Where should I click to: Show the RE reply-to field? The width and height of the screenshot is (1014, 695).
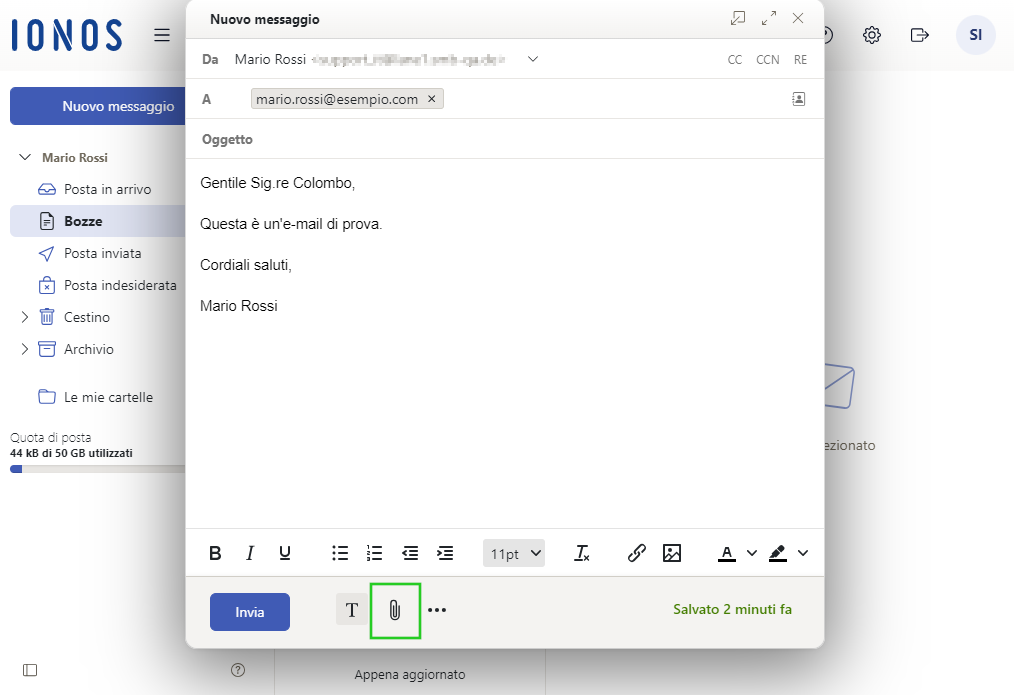tap(801, 59)
